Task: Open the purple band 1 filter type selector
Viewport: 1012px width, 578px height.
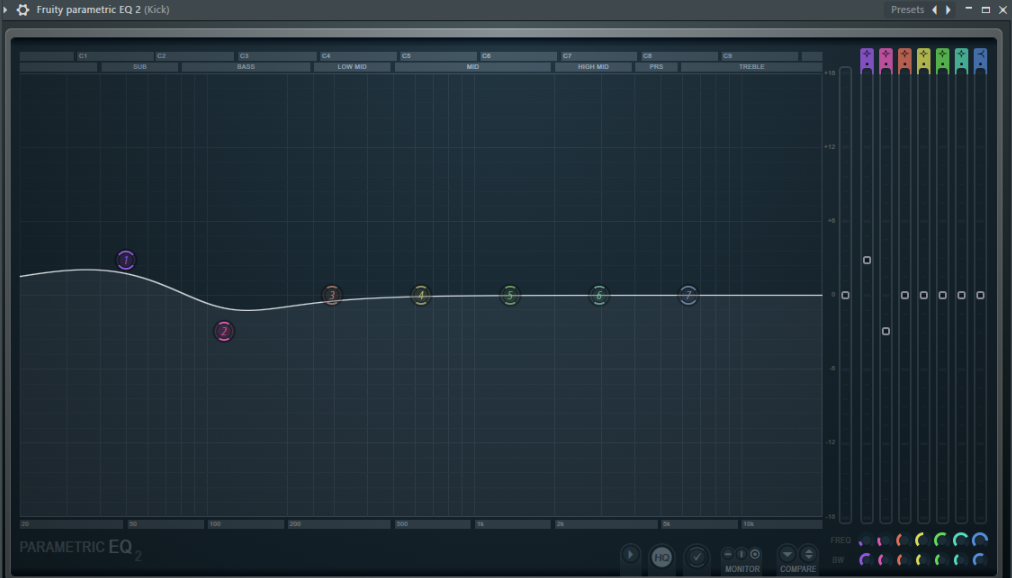Action: point(867,59)
